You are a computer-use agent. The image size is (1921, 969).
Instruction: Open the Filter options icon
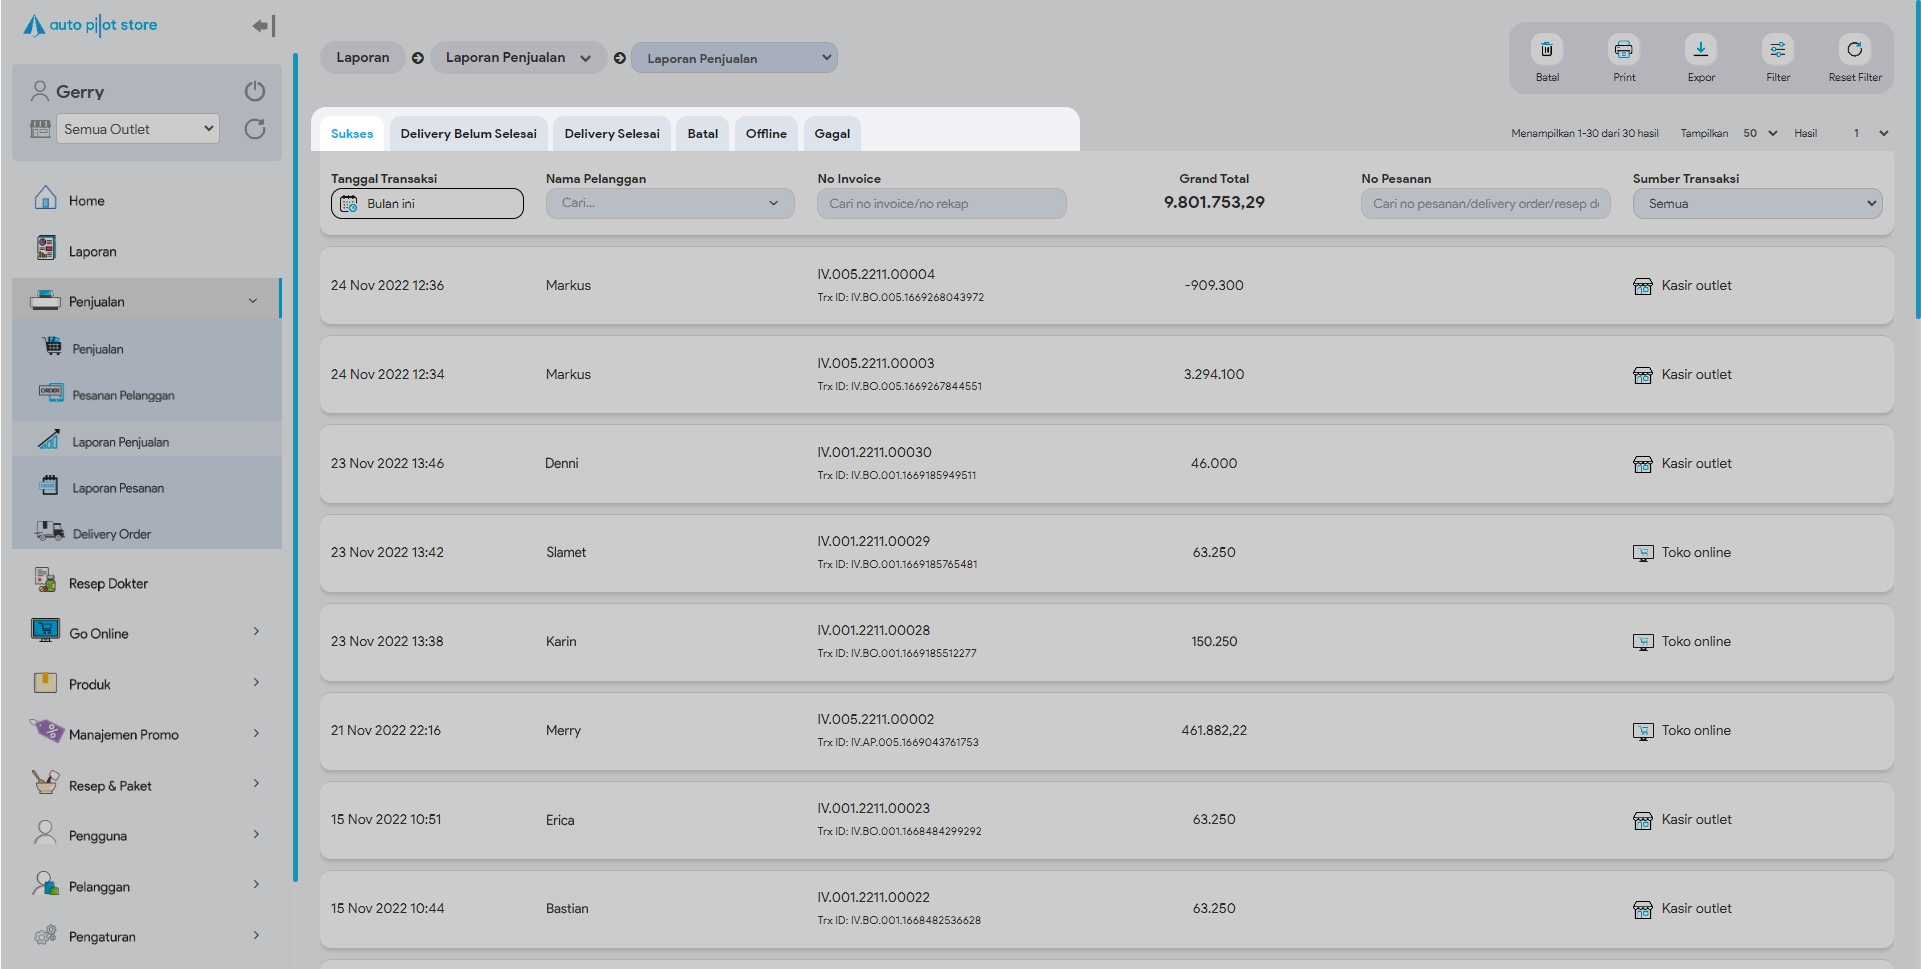click(x=1777, y=50)
